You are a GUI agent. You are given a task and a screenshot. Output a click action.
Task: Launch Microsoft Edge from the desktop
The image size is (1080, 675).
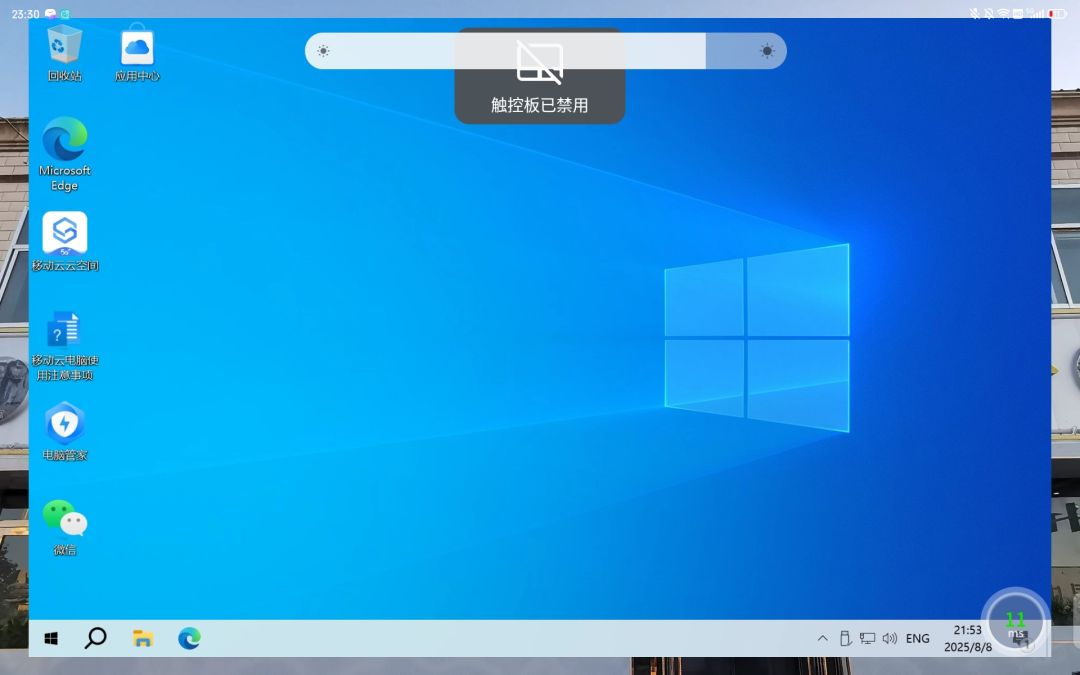point(65,154)
